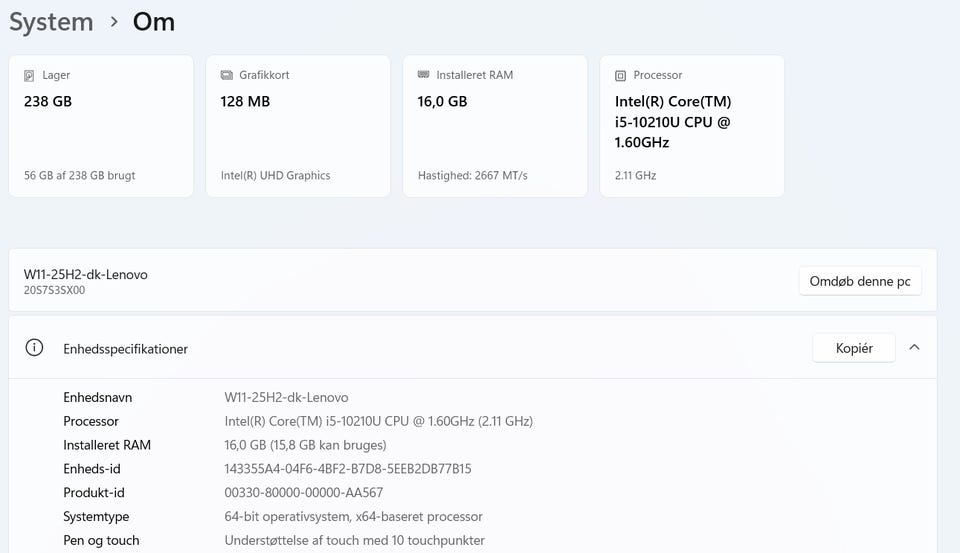Click the Enhedsspecifikationer section header title
The image size is (960, 553).
pyautogui.click(x=125, y=349)
